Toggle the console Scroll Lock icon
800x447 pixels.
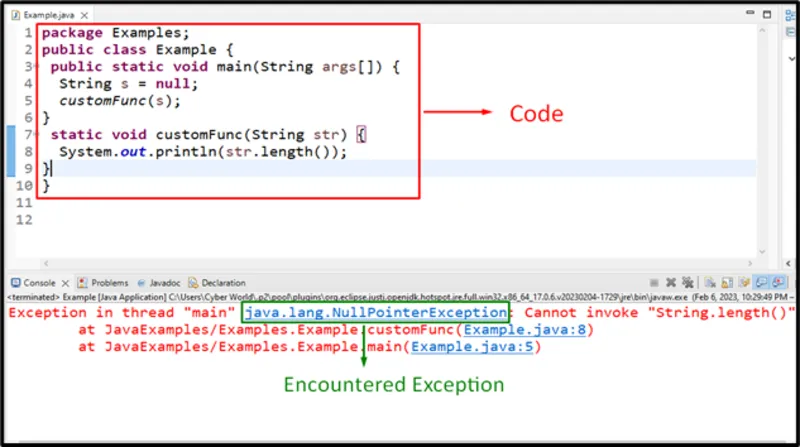tap(727, 282)
